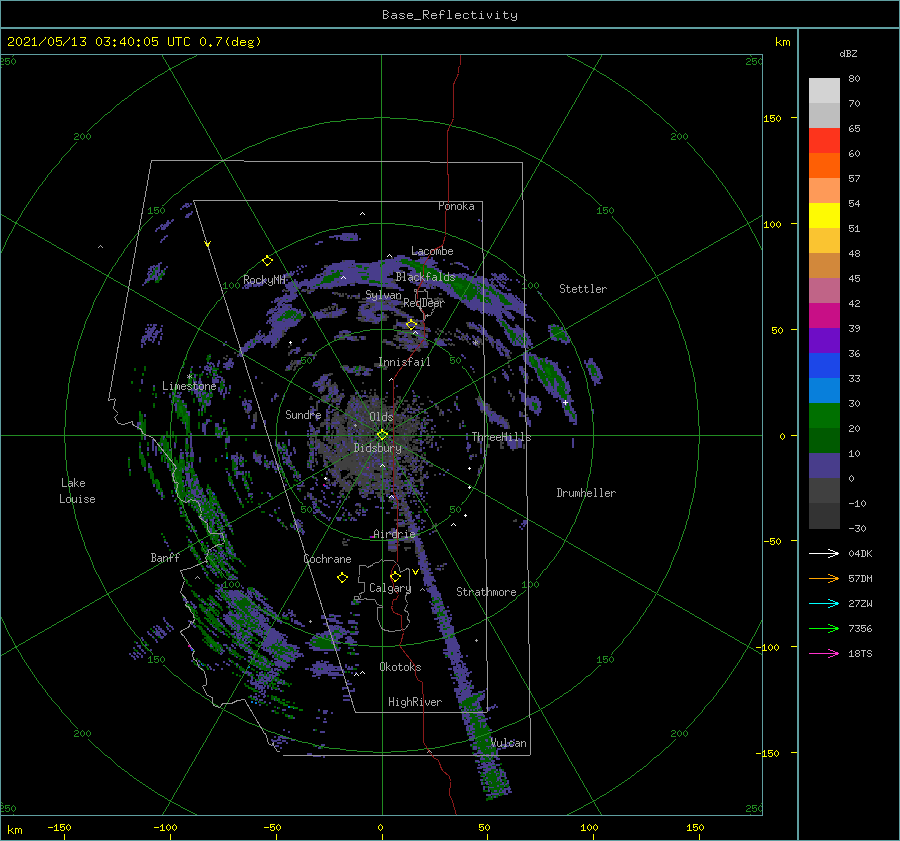The height and width of the screenshot is (841, 900).
Task: Pick the red swatch in the dBZ legend
Action: coord(824,141)
